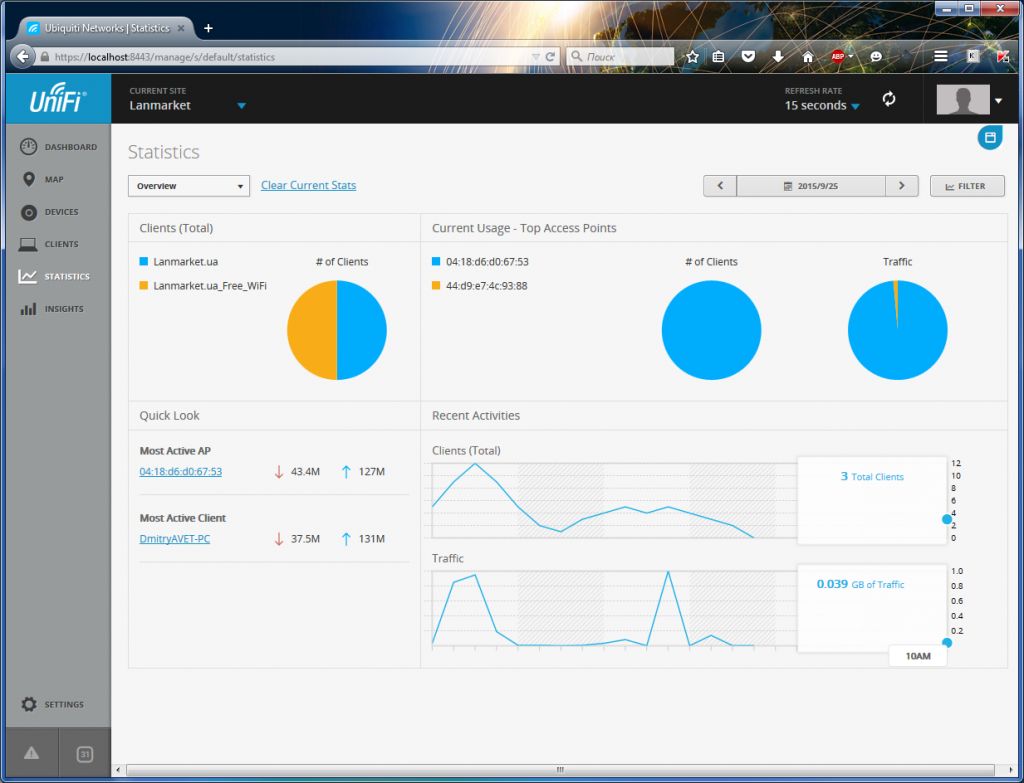Click the refresh icon in top bar
This screenshot has width=1024, height=783.
(x=888, y=99)
